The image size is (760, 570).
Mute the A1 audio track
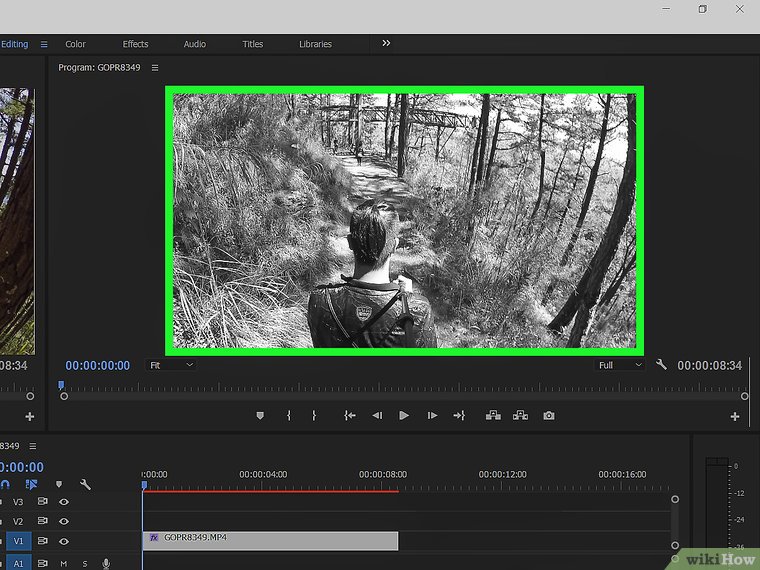tap(63, 564)
